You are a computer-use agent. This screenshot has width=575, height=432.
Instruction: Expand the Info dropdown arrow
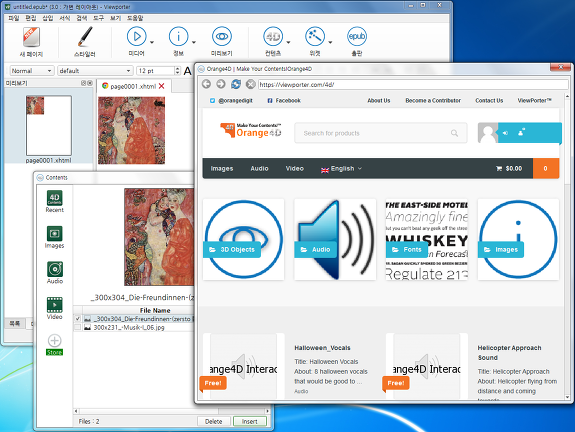tap(194, 42)
